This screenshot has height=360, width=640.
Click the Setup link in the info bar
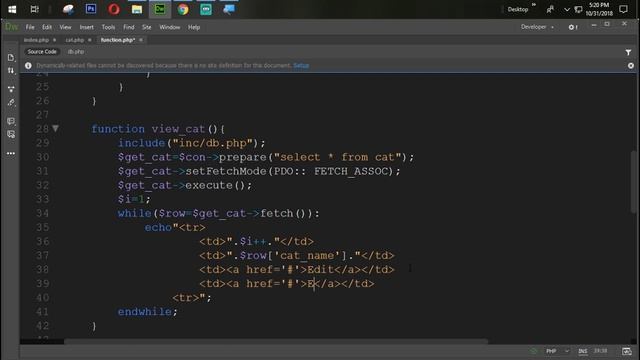(x=301, y=65)
